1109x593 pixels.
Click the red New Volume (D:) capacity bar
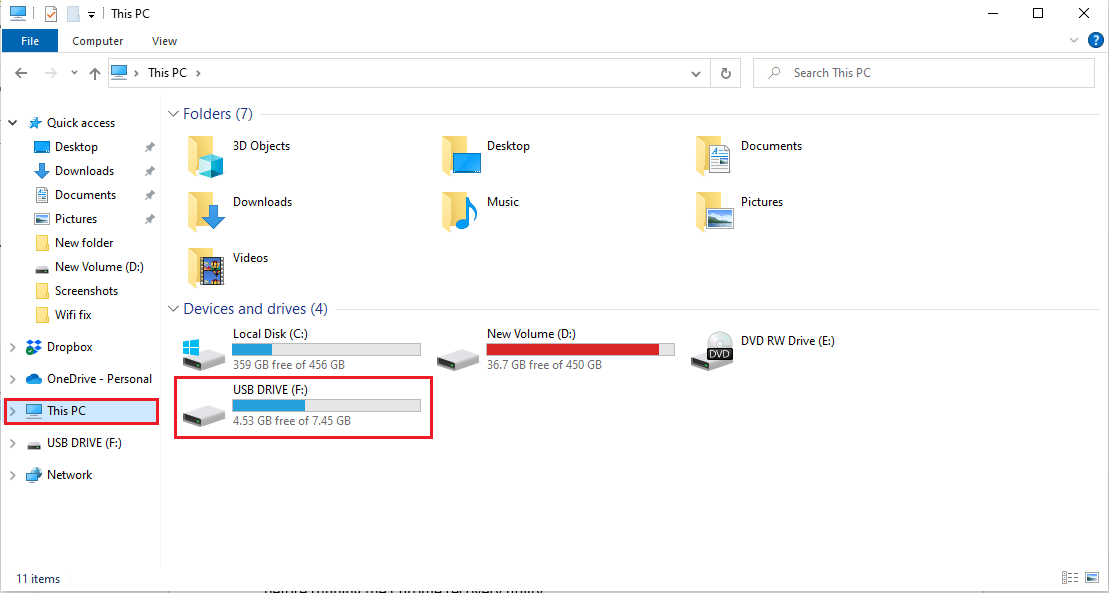click(x=580, y=350)
